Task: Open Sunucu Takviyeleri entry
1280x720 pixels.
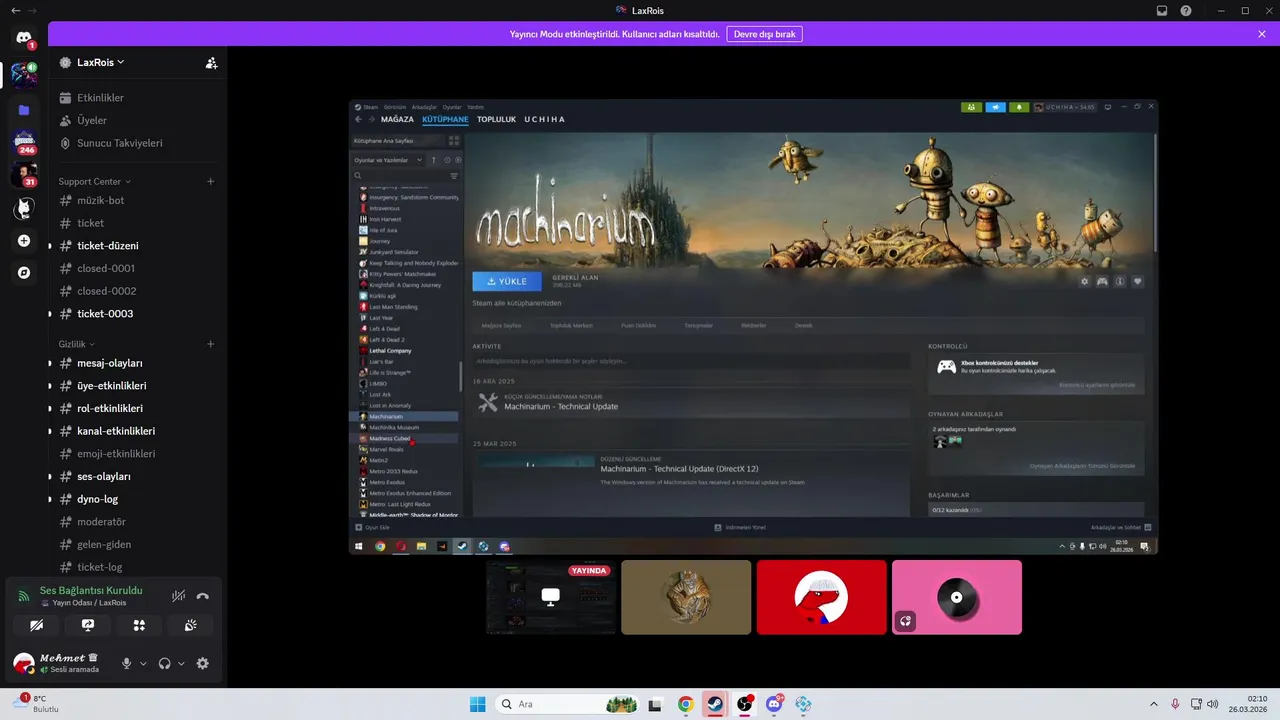Action: point(137,143)
